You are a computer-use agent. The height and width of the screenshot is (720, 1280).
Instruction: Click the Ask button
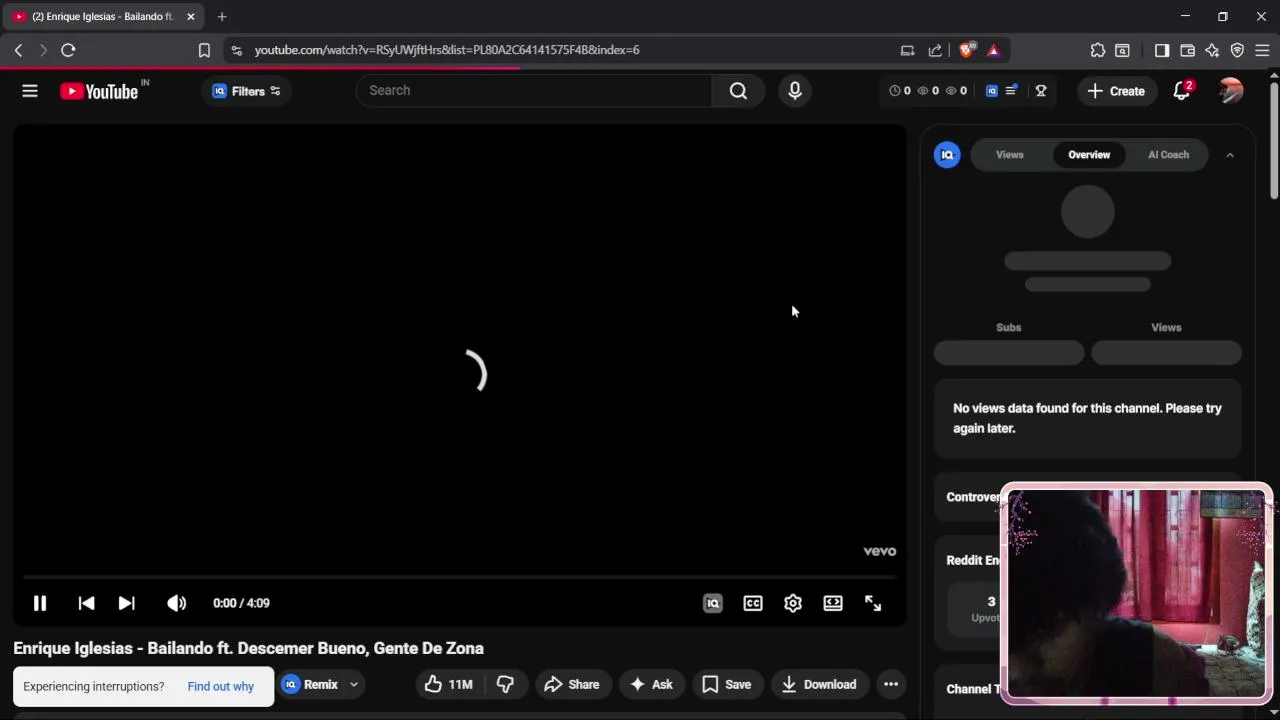pyautogui.click(x=651, y=684)
